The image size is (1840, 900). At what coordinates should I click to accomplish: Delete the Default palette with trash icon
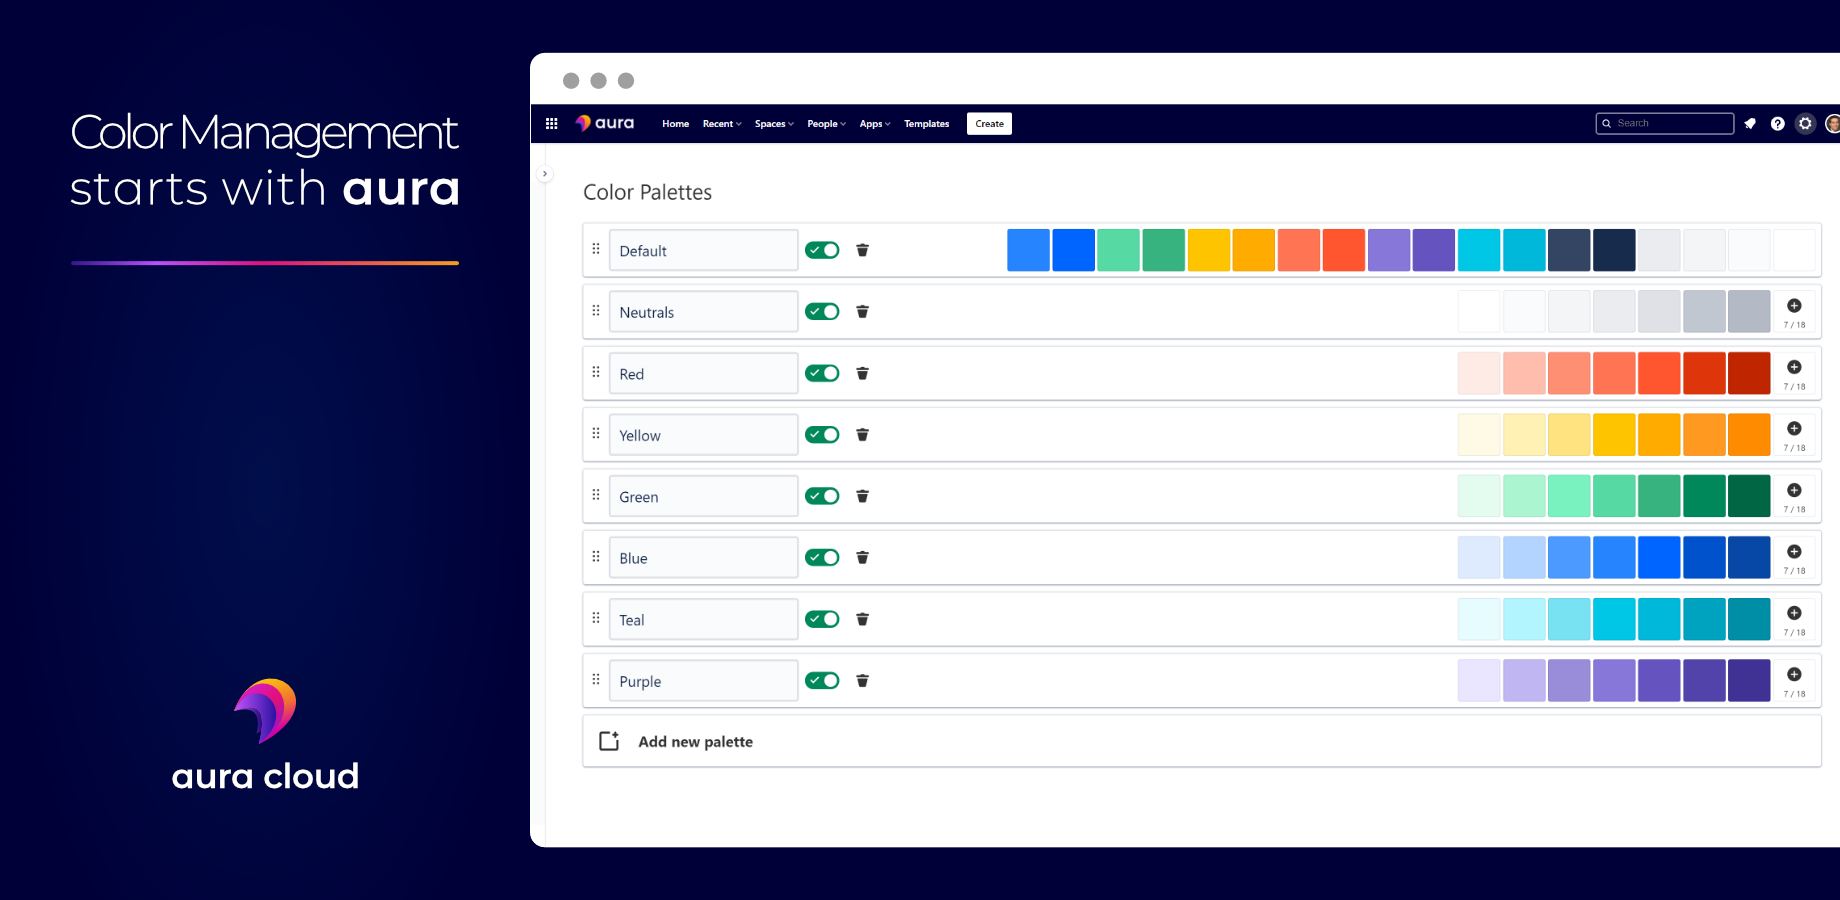862,250
